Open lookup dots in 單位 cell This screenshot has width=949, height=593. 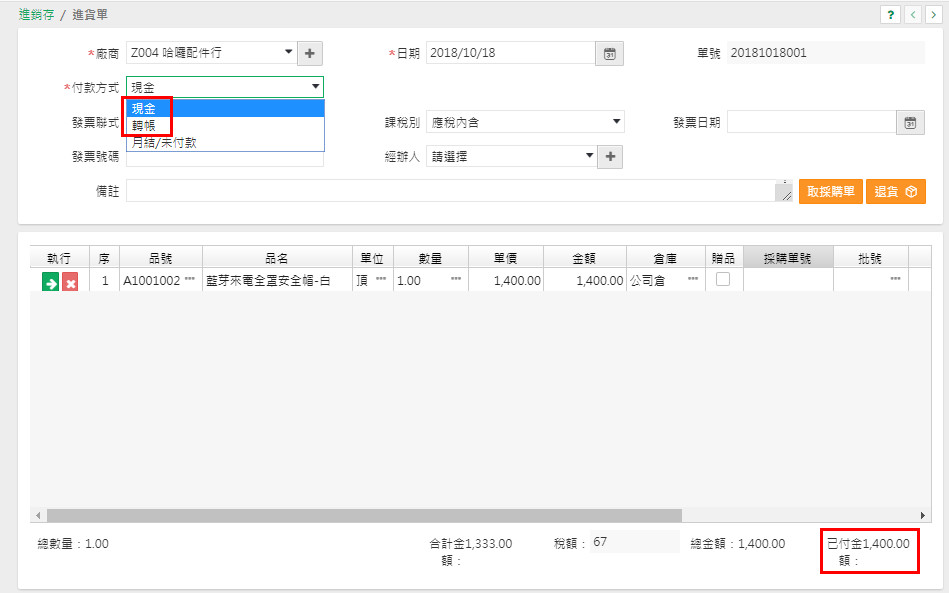[x=381, y=279]
